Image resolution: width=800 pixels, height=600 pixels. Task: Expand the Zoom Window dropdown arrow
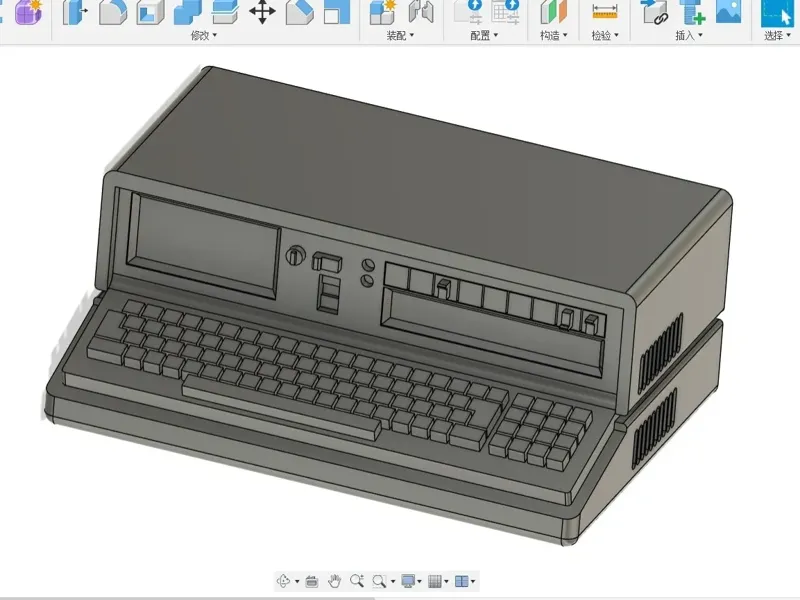pyautogui.click(x=392, y=581)
